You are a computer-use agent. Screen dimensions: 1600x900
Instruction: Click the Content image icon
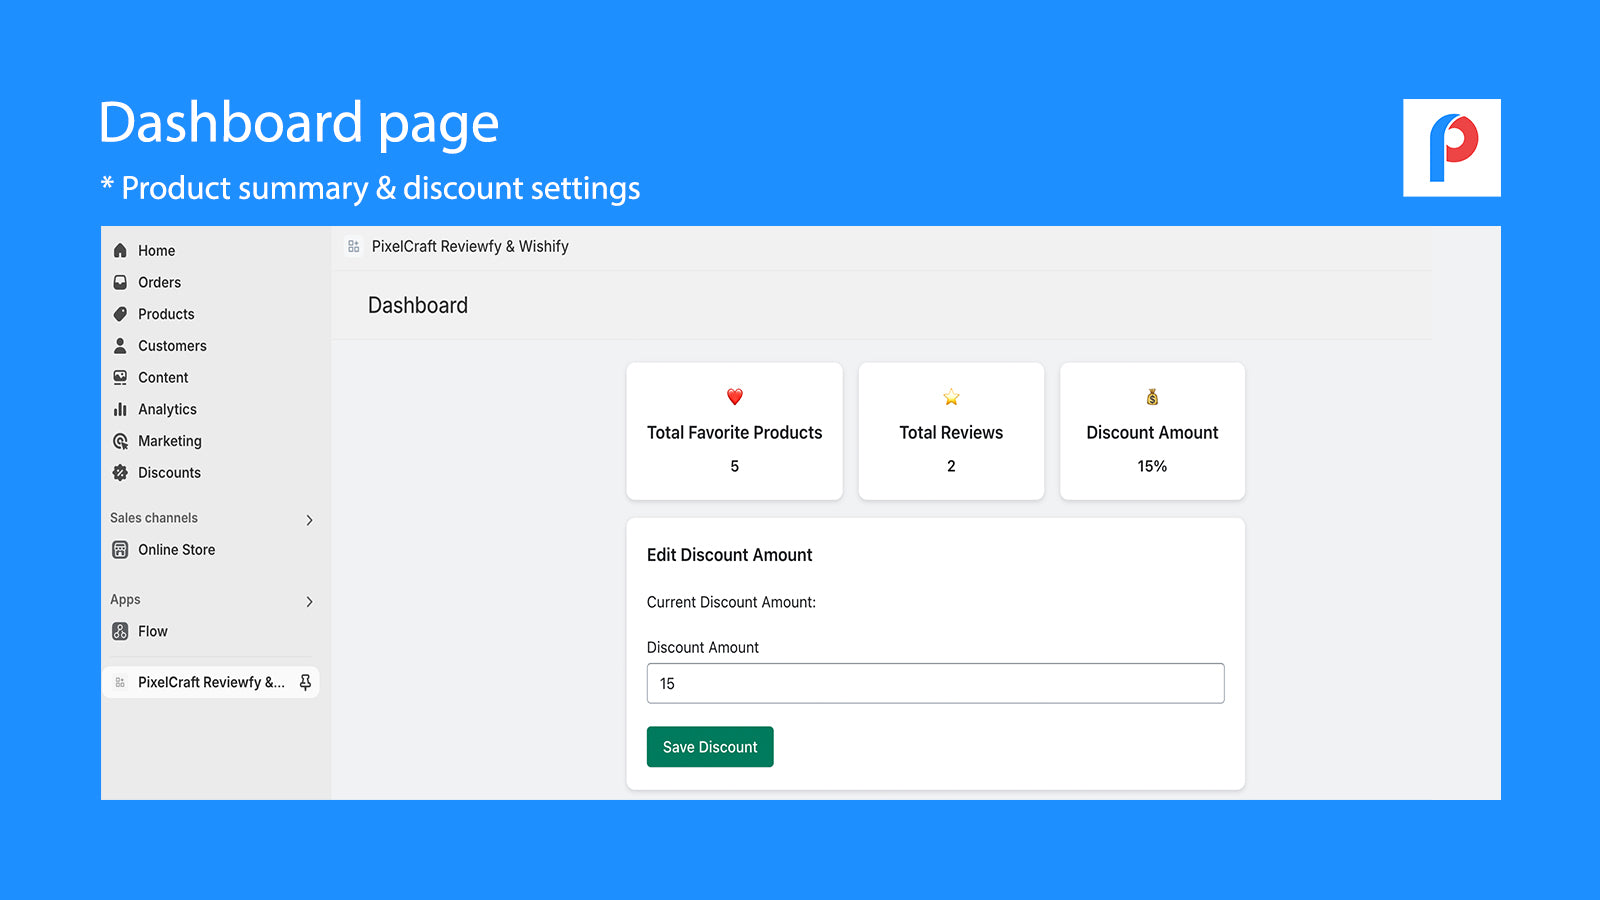pyautogui.click(x=120, y=378)
